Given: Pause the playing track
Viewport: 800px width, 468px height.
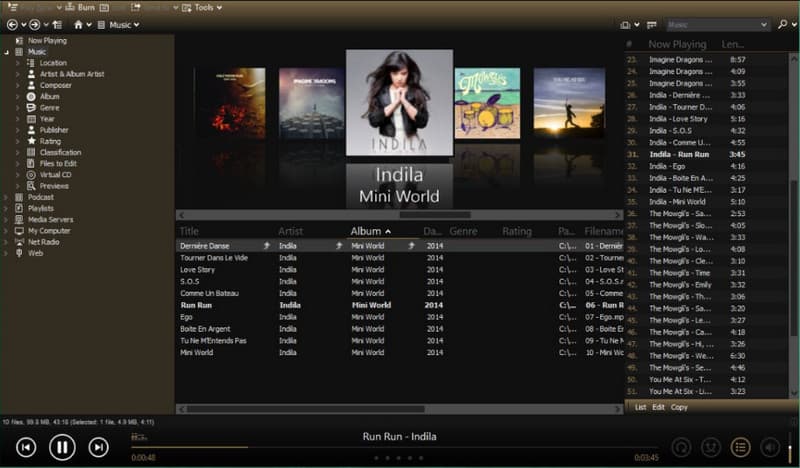Looking at the screenshot, I should click(62, 447).
